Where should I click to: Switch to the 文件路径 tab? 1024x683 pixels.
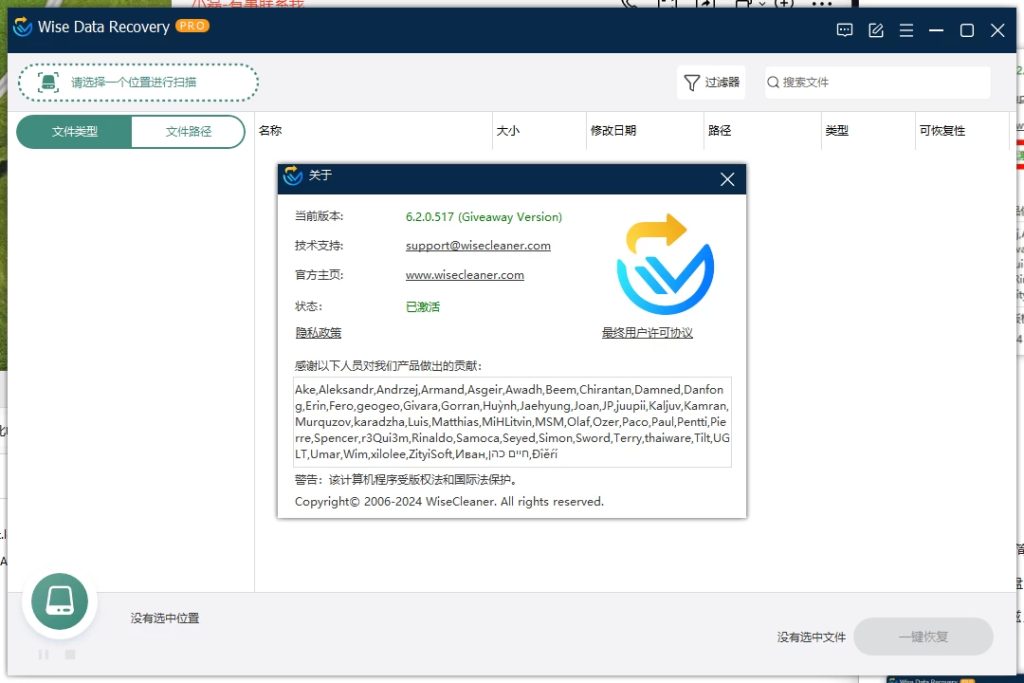pos(188,132)
